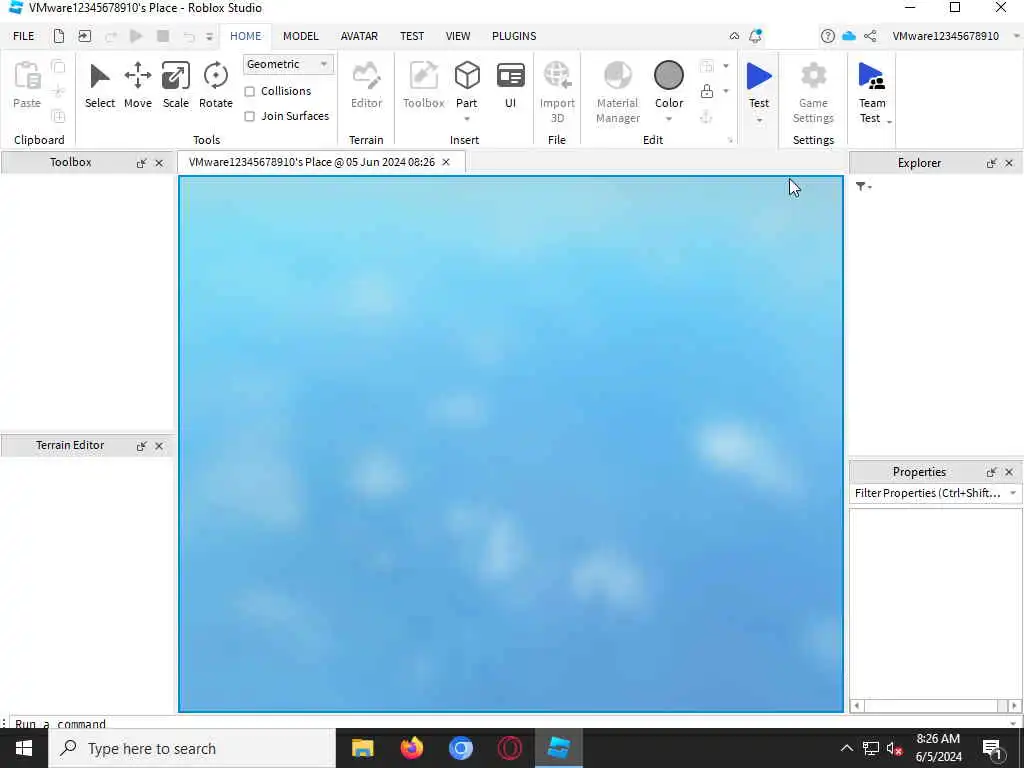1024x768 pixels.
Task: Start a Team Test
Action: pos(872,92)
